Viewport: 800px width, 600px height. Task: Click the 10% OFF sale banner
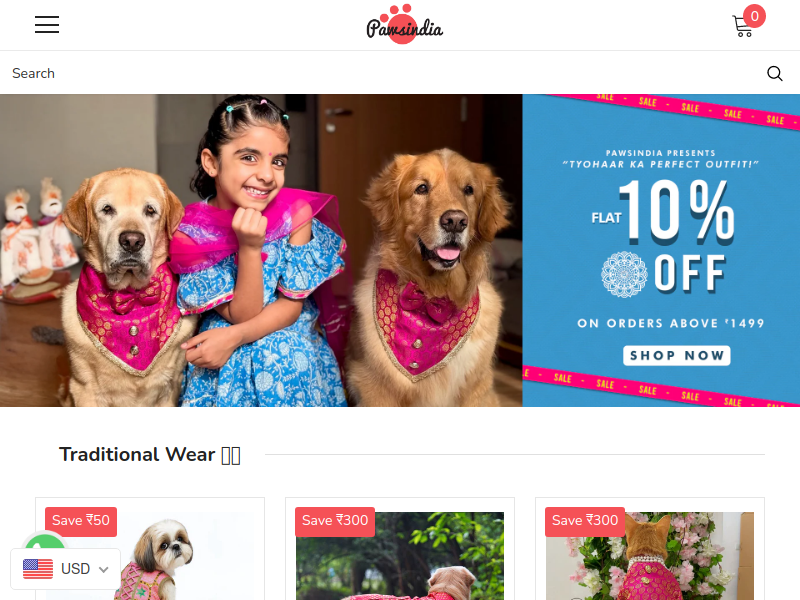coord(661,251)
